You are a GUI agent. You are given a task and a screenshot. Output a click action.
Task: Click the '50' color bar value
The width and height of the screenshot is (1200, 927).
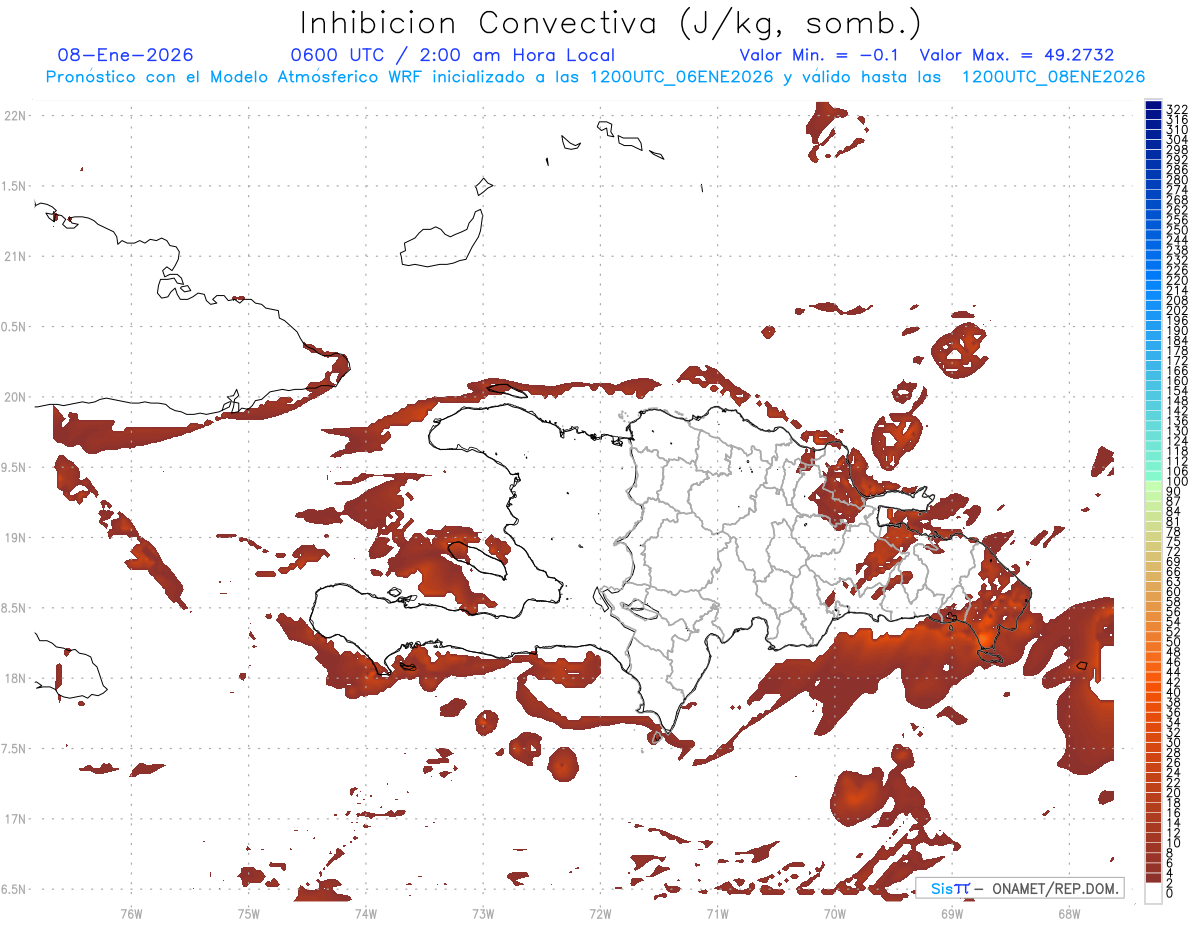(1174, 641)
